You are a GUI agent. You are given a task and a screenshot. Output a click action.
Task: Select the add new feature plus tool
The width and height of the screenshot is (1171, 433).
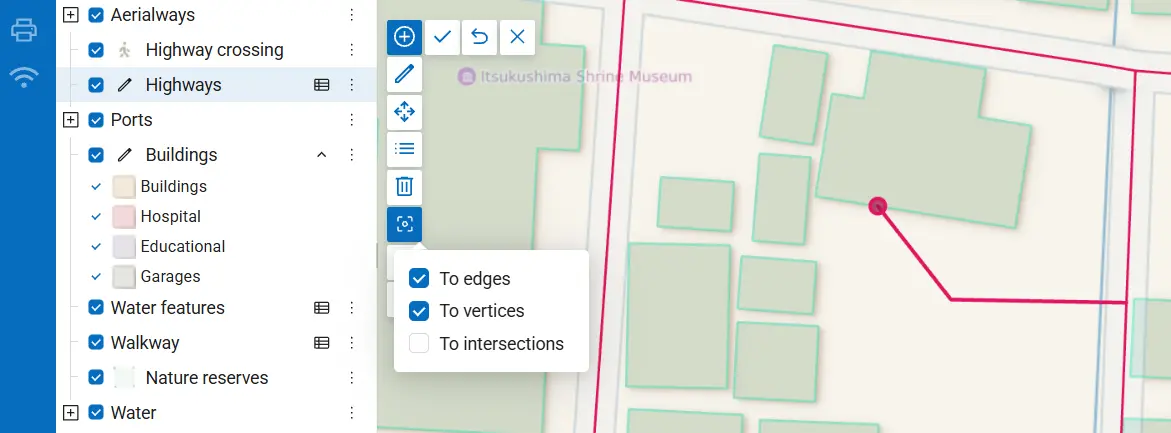404,37
